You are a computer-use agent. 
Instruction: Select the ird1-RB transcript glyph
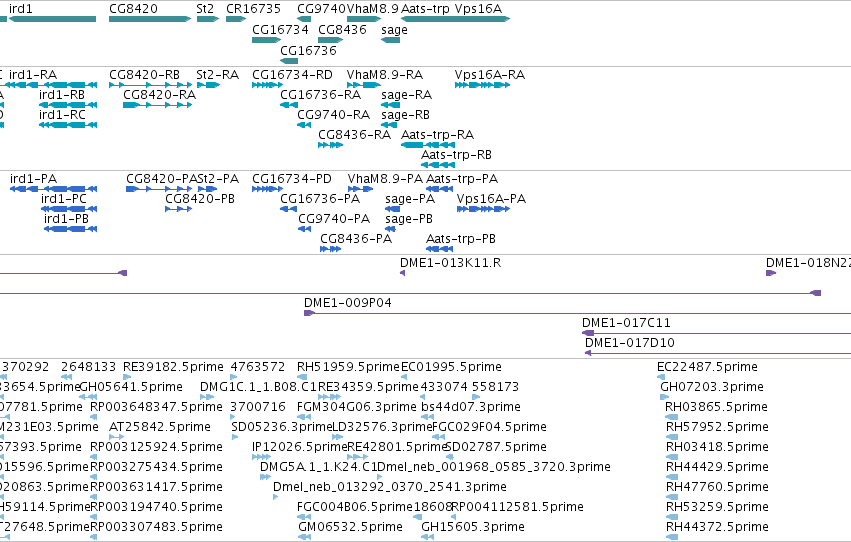(68, 105)
